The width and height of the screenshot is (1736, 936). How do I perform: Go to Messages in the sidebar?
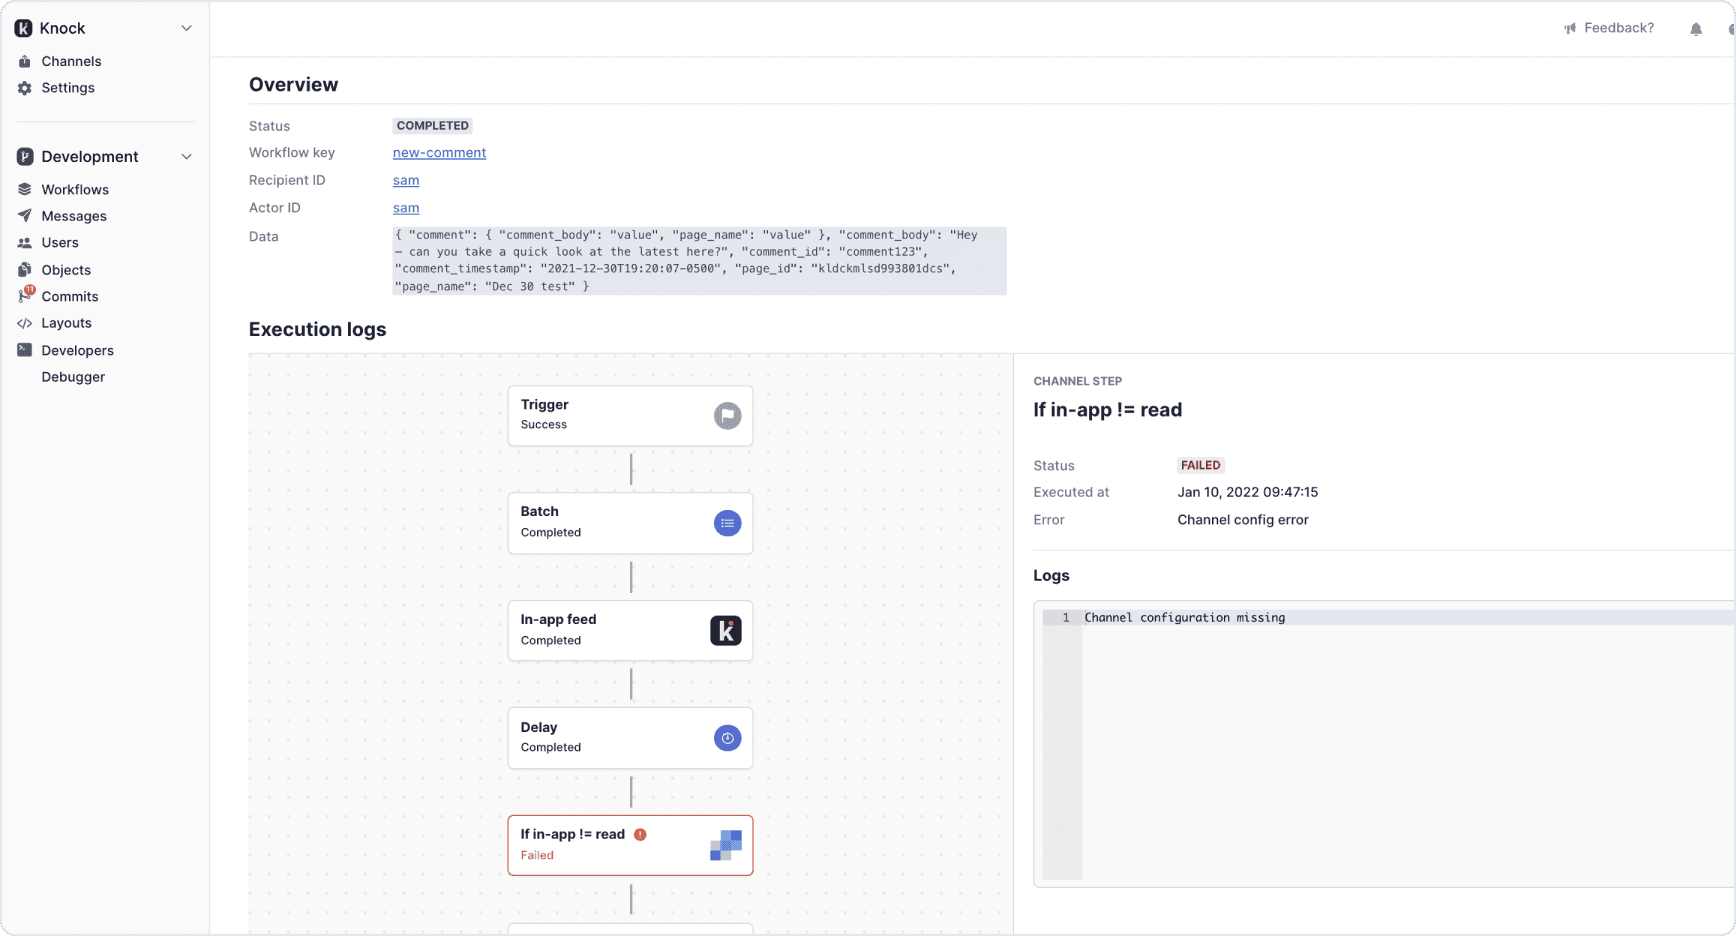(x=74, y=216)
